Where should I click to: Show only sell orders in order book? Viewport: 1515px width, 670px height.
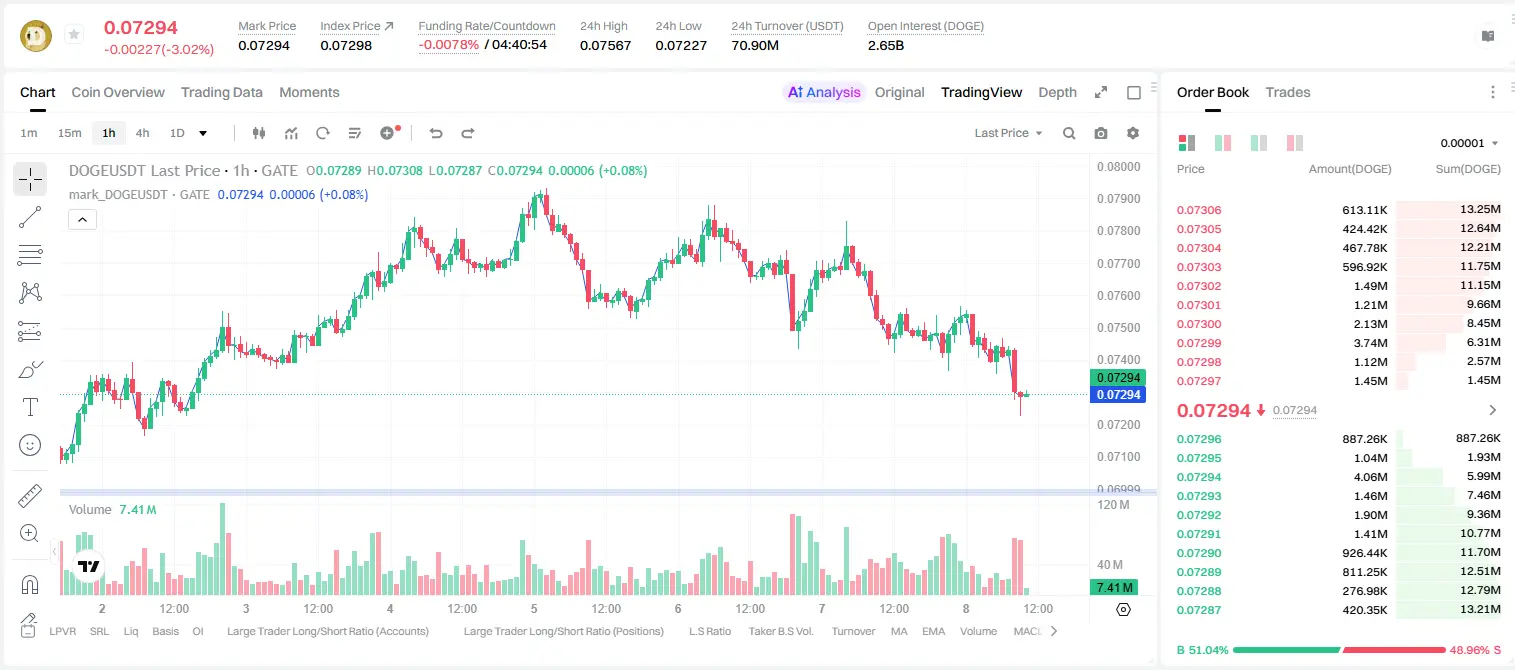pyautogui.click(x=1295, y=143)
